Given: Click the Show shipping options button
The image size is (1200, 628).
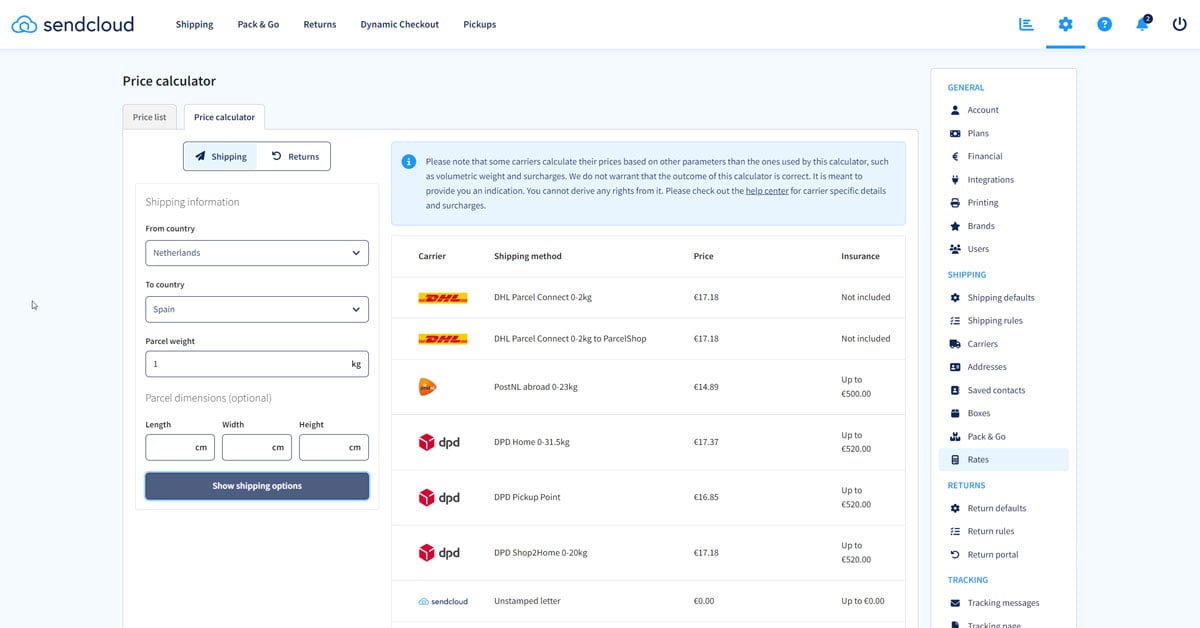Looking at the screenshot, I should 257,486.
